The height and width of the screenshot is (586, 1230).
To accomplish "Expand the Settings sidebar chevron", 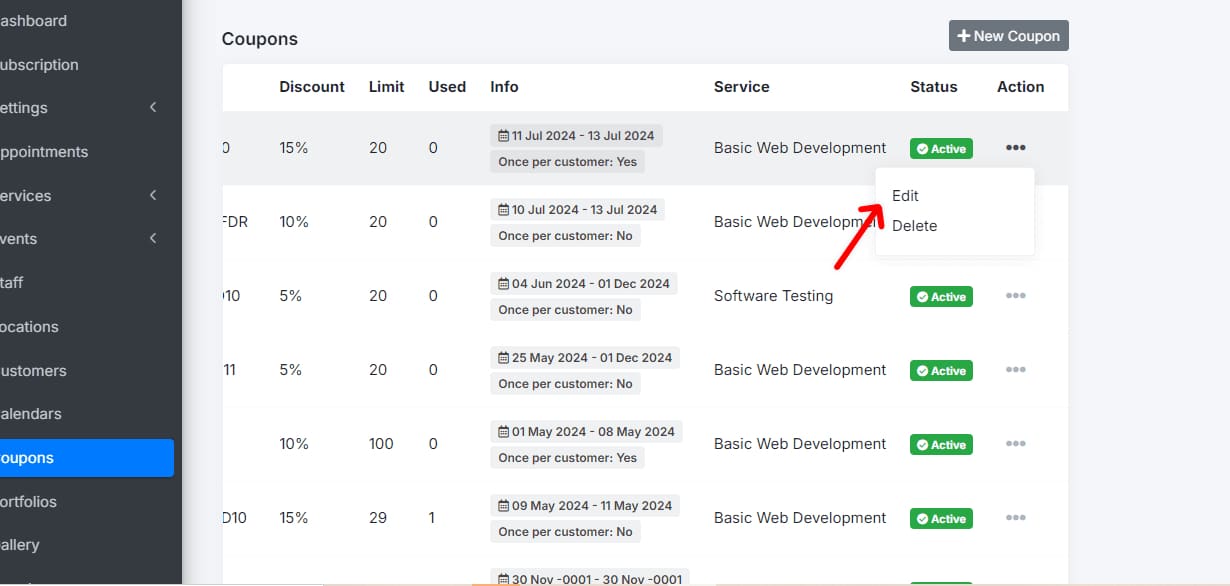I will point(153,108).
